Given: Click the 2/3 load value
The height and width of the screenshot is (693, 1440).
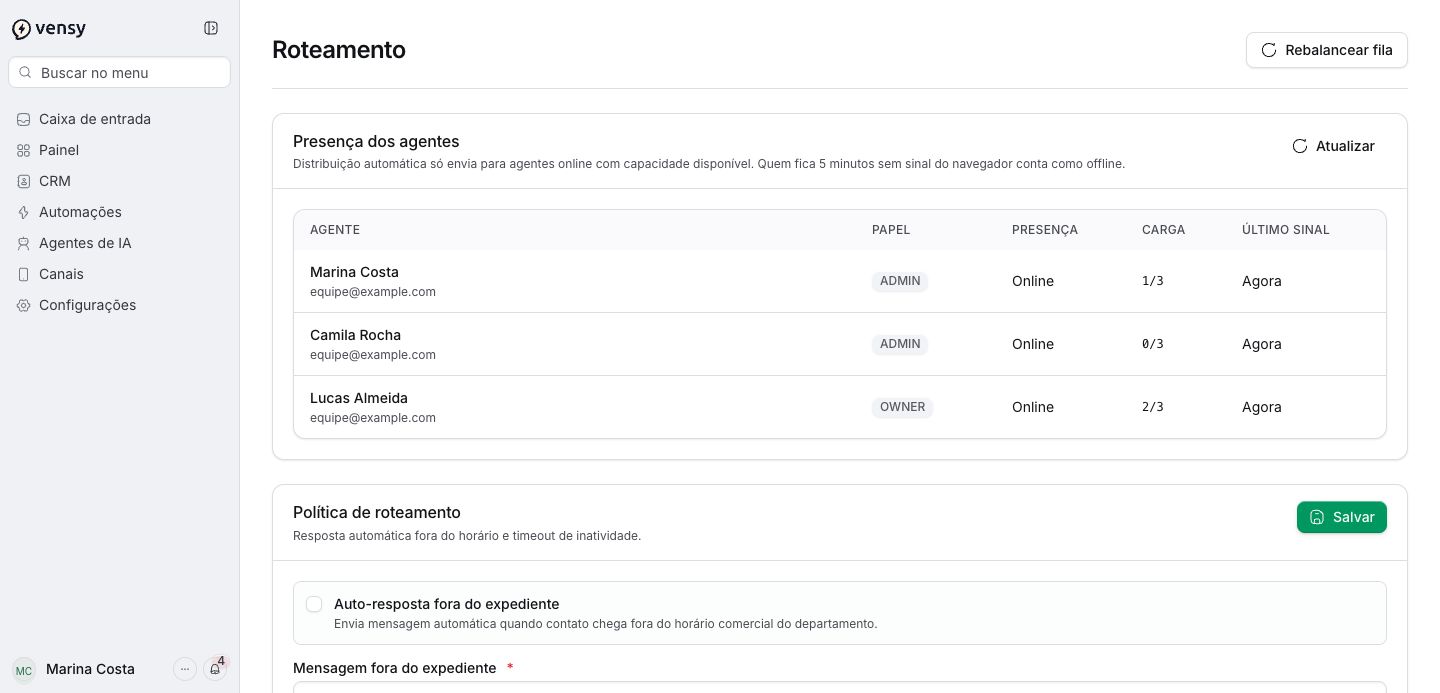Looking at the screenshot, I should (1153, 407).
